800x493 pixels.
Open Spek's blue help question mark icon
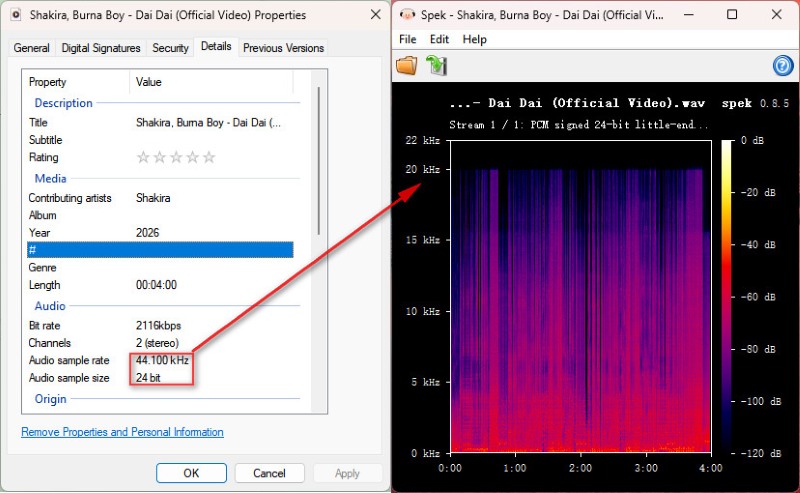tap(783, 66)
